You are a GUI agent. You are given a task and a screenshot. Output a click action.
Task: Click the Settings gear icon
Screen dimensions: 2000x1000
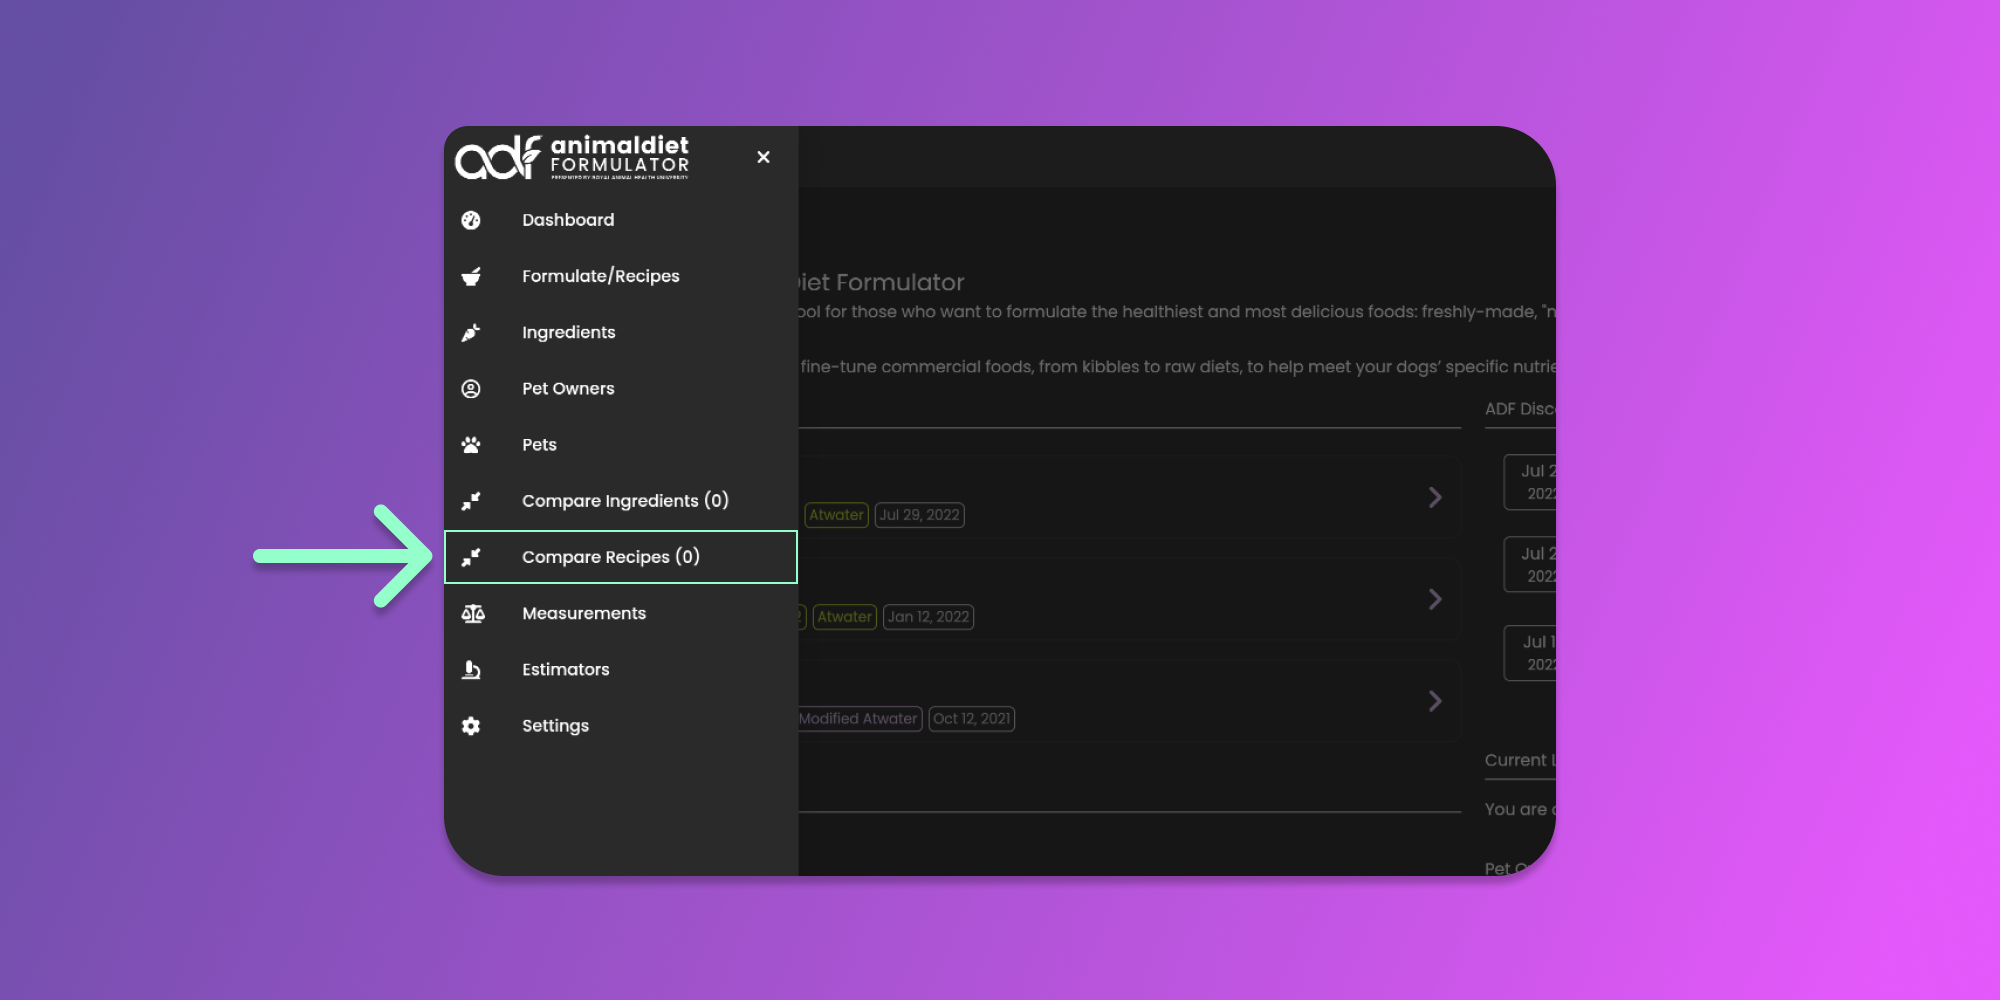(x=471, y=726)
